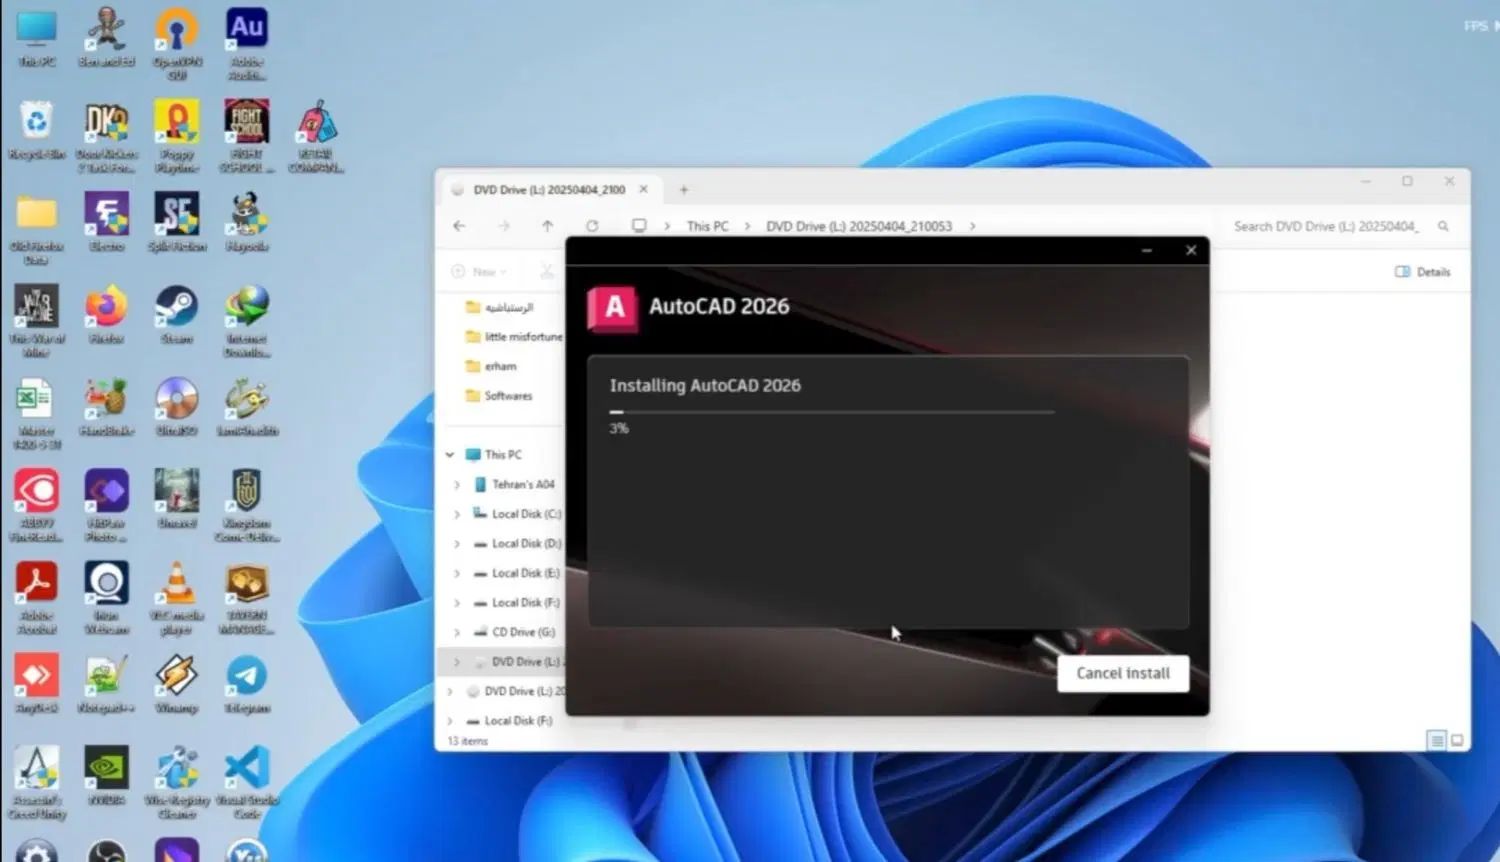Launch OpenVPN GUI desktop shortcut
This screenshot has height=862, width=1500.
pos(177,44)
